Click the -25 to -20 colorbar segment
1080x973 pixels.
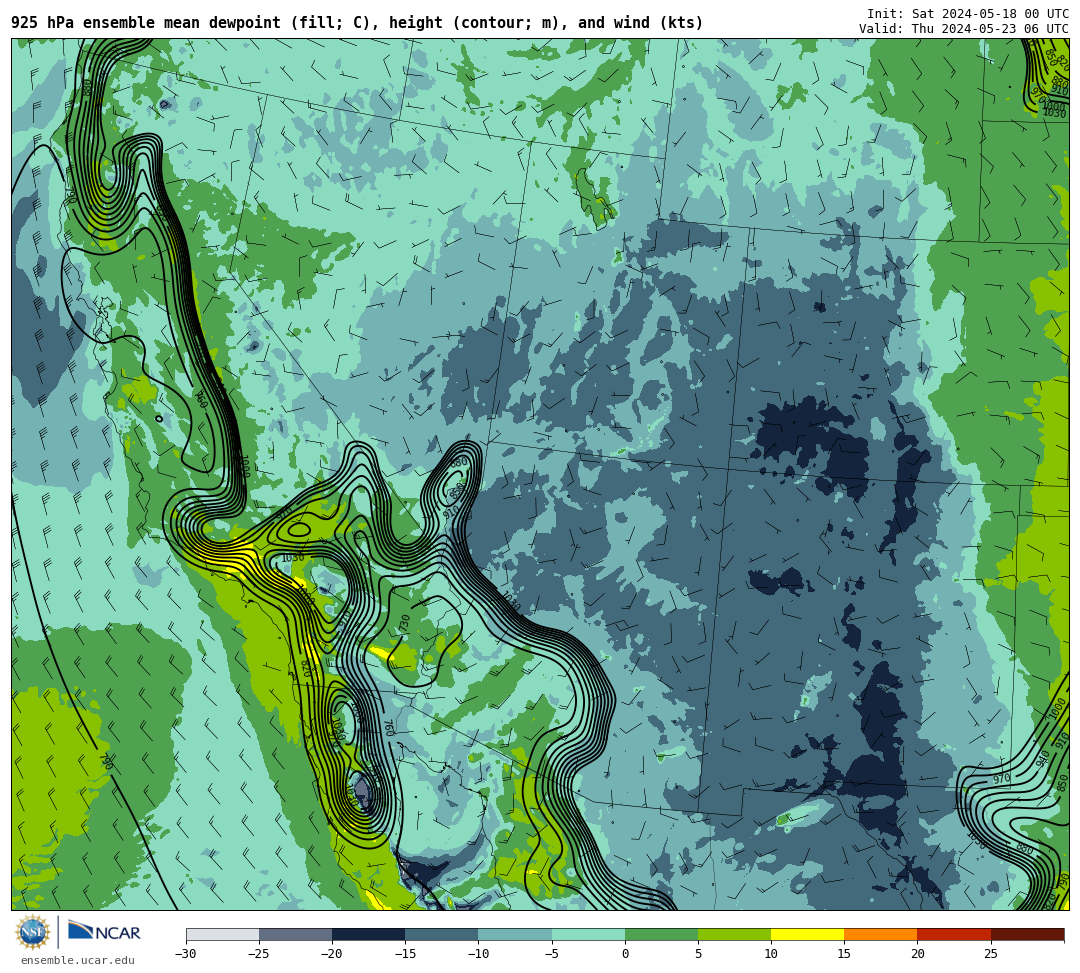pyautogui.click(x=295, y=934)
